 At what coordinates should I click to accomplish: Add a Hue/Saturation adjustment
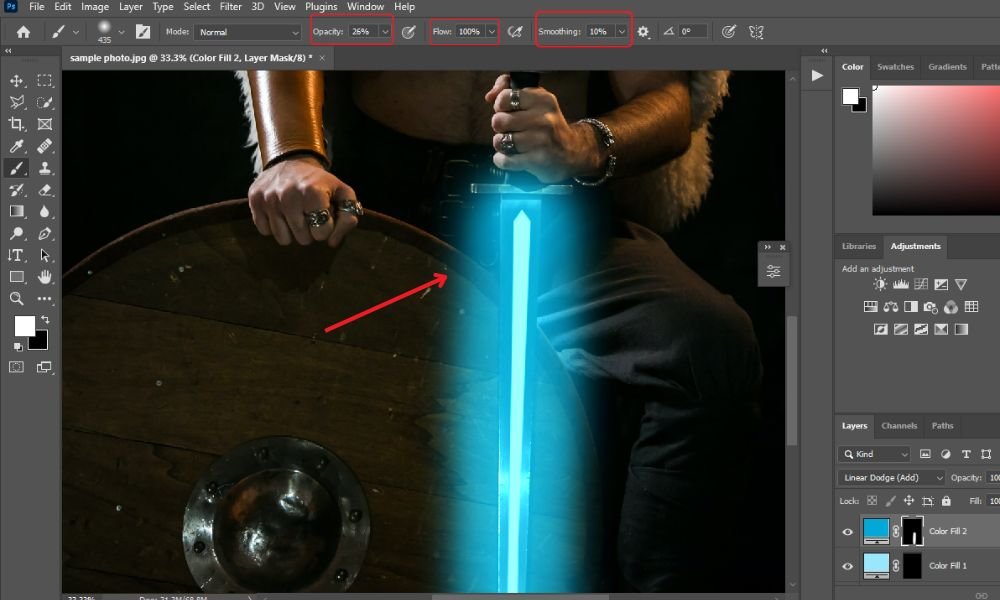pyautogui.click(x=871, y=307)
